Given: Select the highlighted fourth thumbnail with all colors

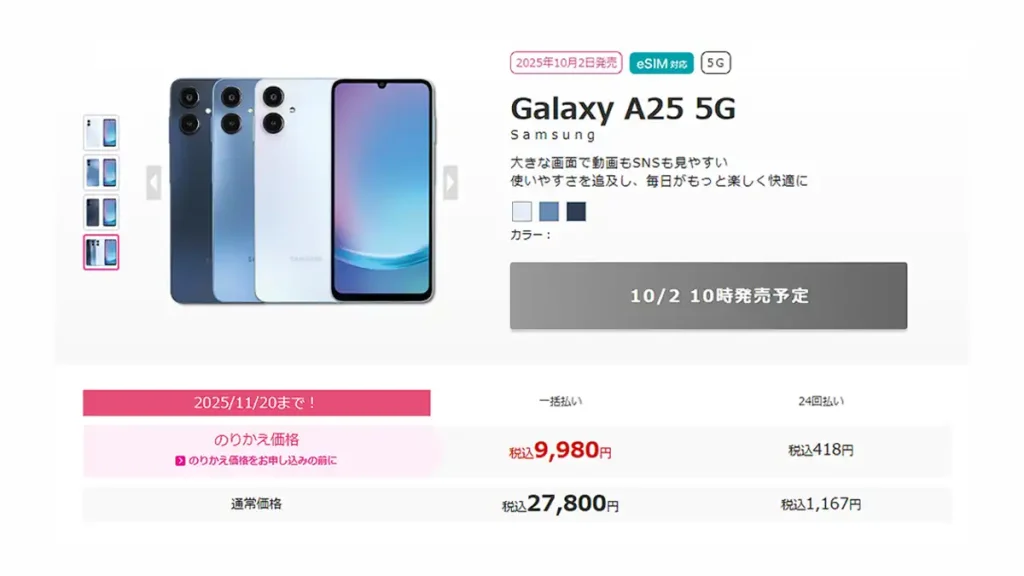Looking at the screenshot, I should click(x=101, y=252).
